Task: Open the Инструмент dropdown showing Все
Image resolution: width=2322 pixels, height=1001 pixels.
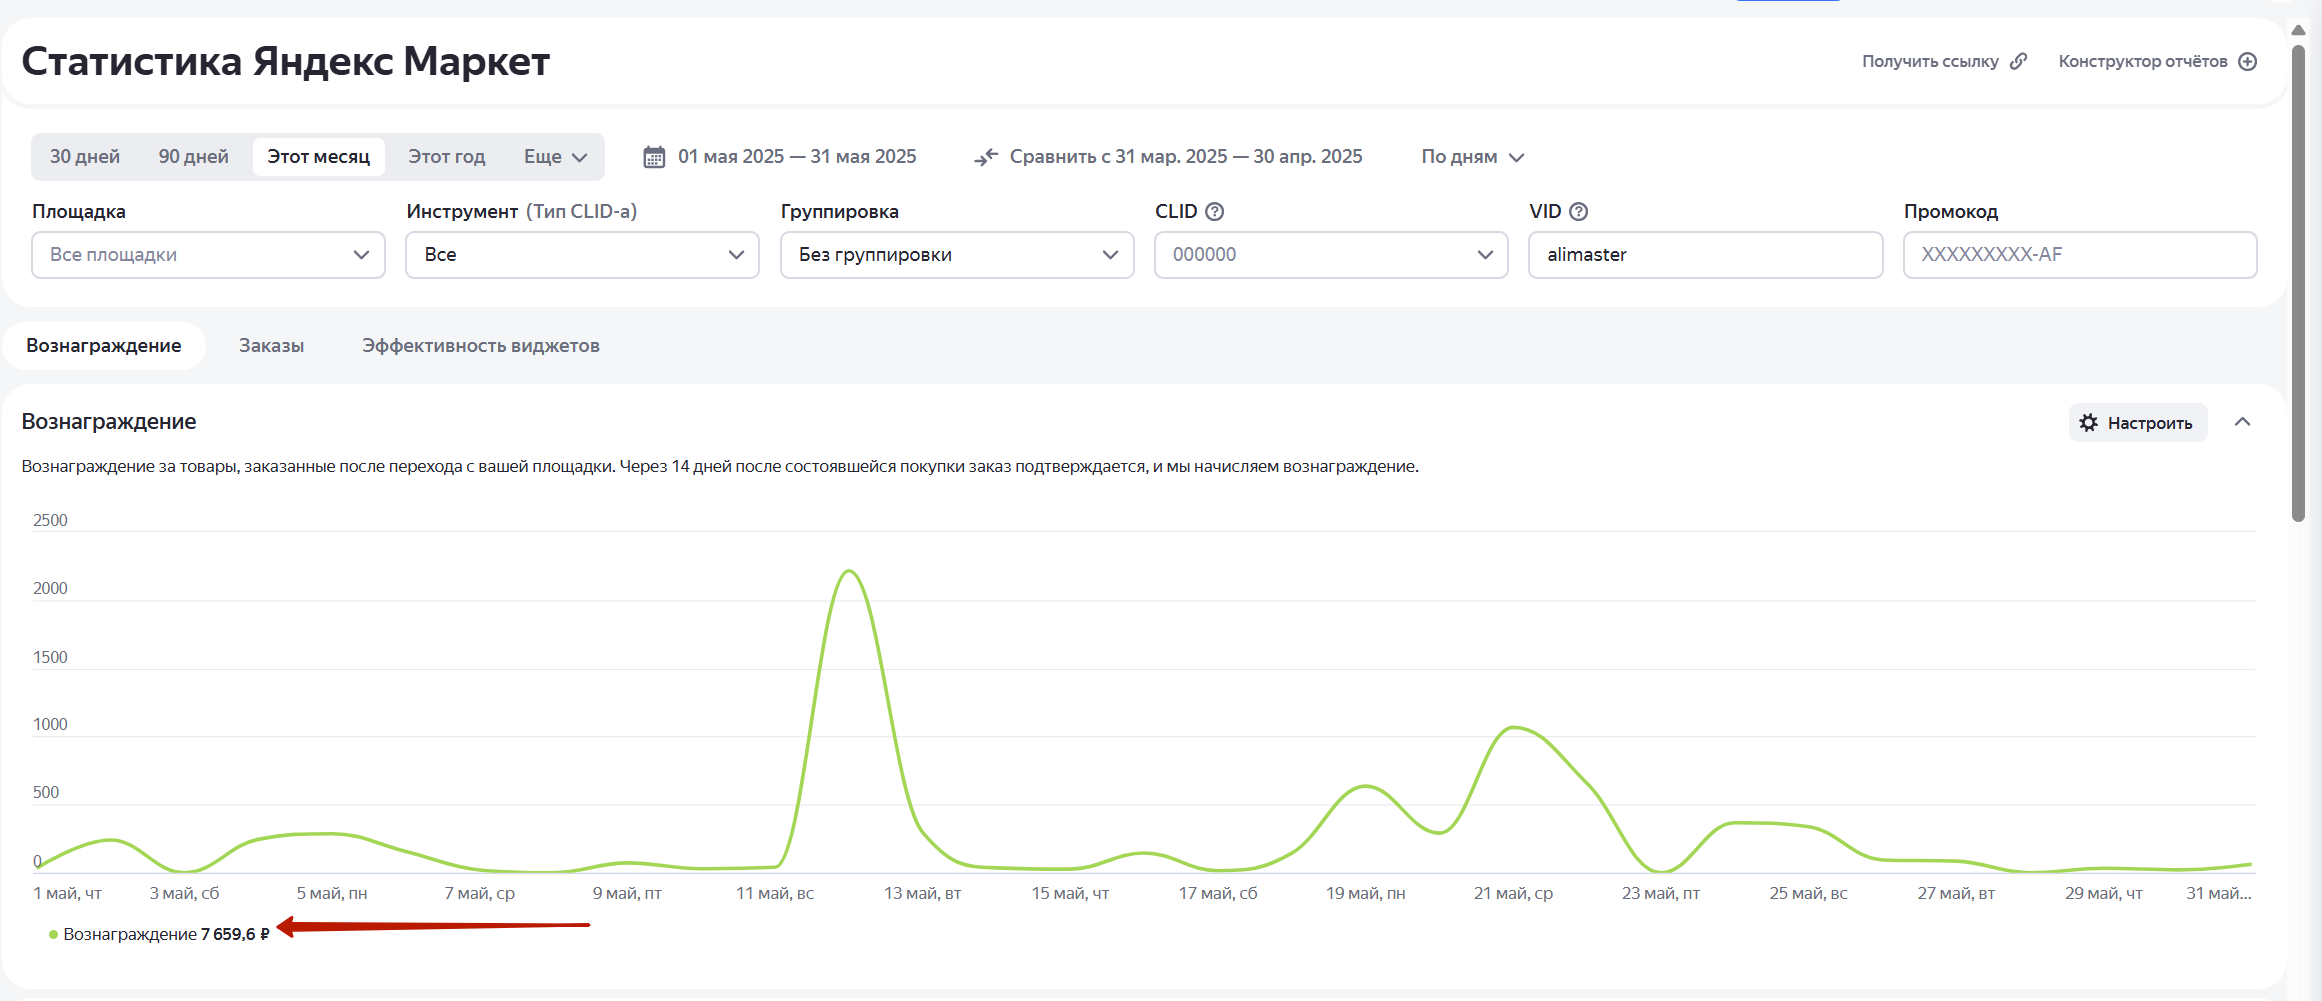Action: (x=583, y=255)
